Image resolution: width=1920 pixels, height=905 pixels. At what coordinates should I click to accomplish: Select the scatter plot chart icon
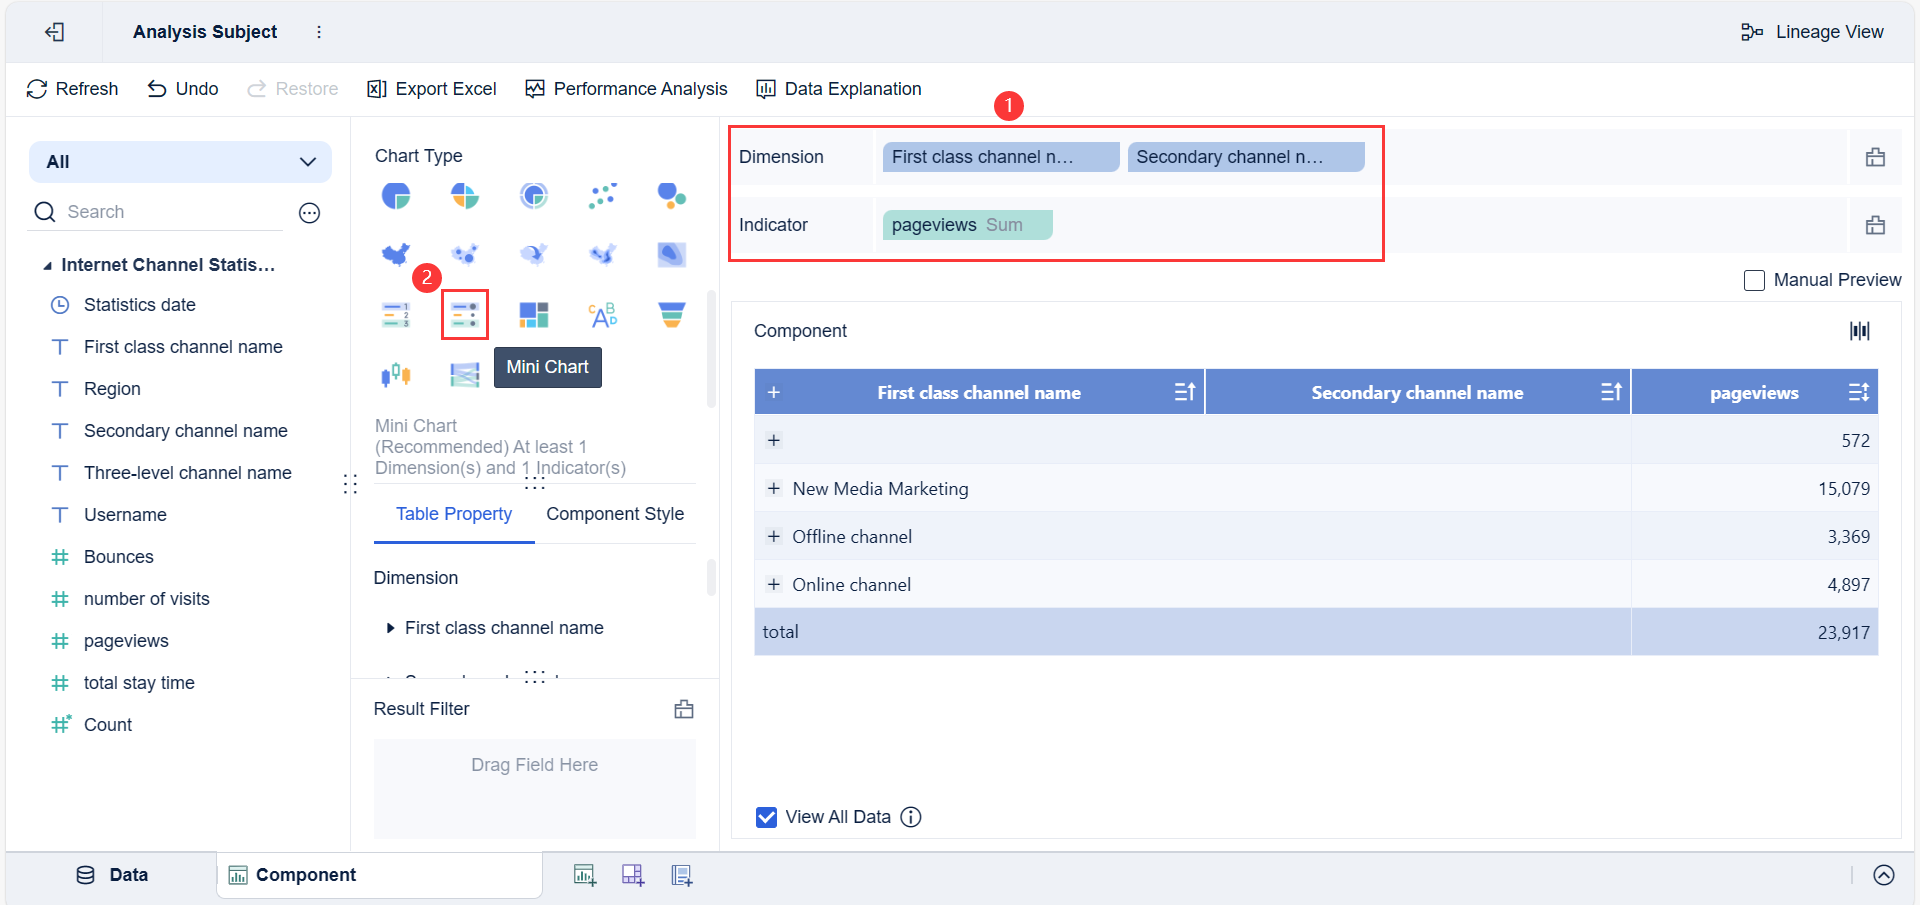[x=603, y=195]
